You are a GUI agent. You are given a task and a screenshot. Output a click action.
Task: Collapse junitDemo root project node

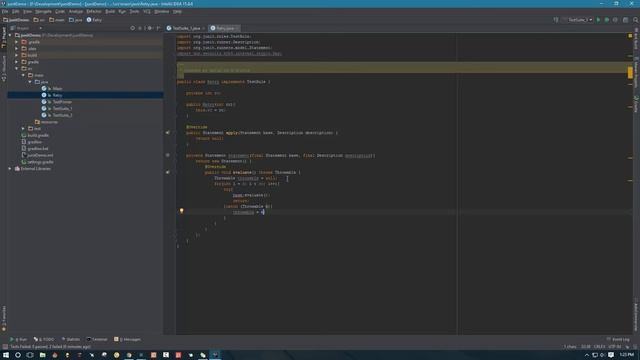(10, 36)
